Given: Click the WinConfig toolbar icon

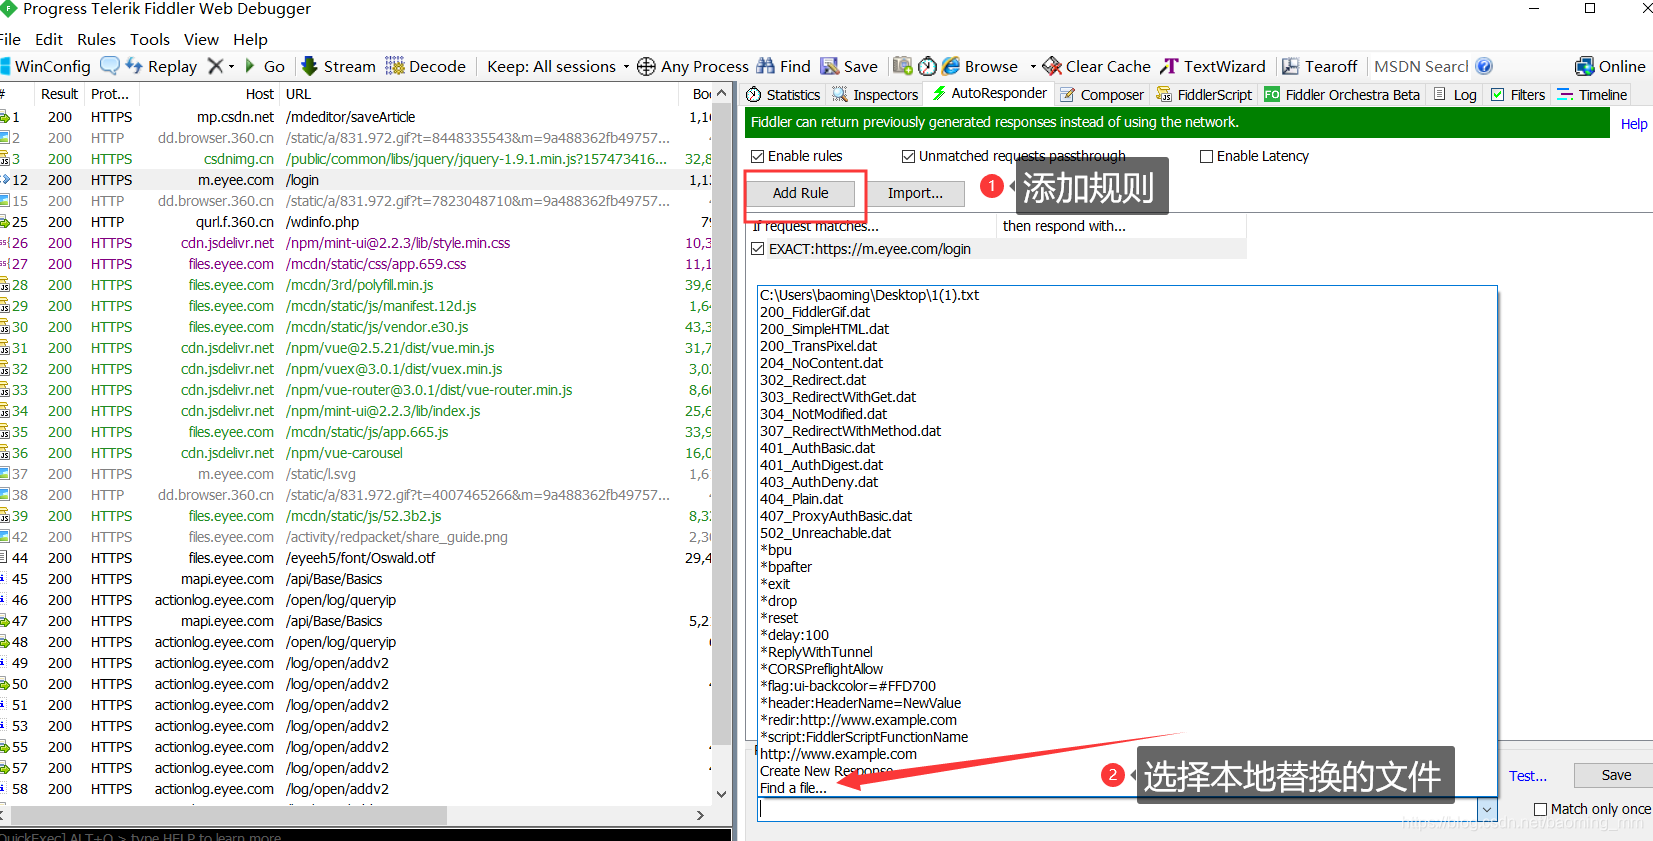Looking at the screenshot, I should (x=5, y=66).
